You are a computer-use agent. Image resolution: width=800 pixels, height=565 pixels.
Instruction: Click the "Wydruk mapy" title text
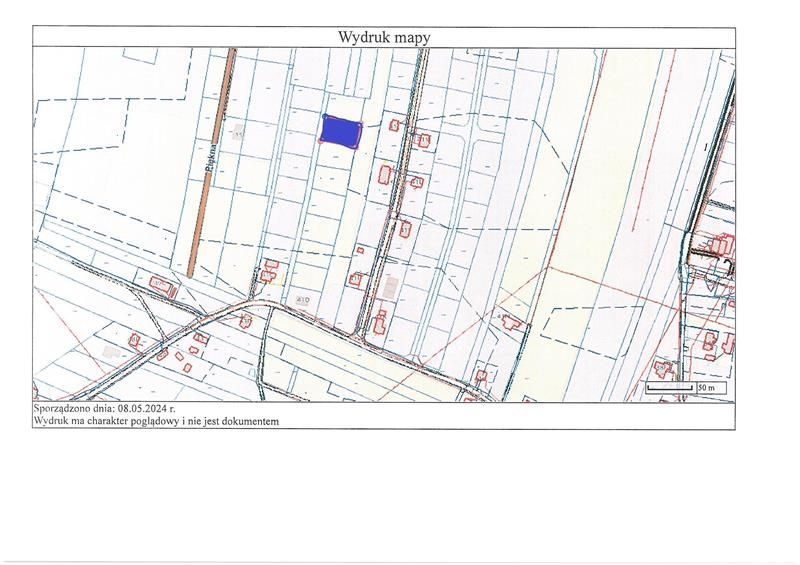pos(384,37)
